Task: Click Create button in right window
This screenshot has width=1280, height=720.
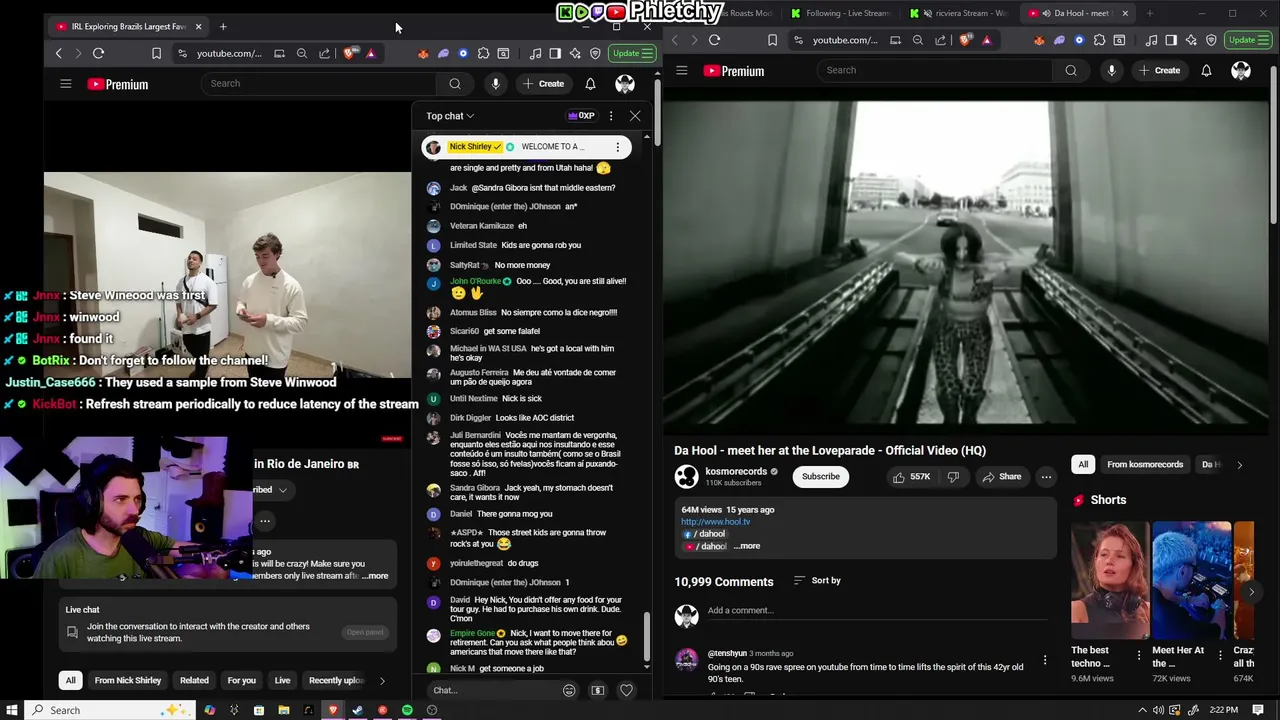Action: 1159,70
